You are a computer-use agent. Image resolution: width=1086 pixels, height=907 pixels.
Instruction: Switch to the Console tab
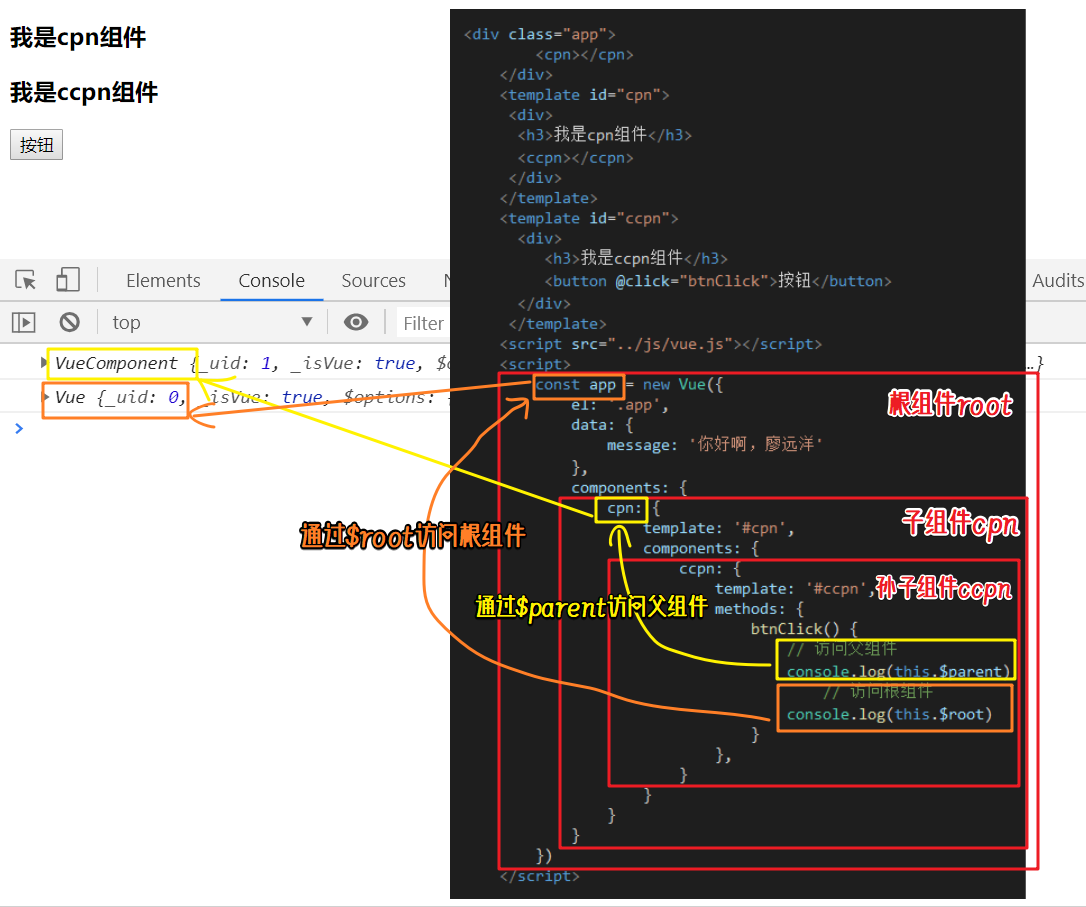click(x=272, y=280)
